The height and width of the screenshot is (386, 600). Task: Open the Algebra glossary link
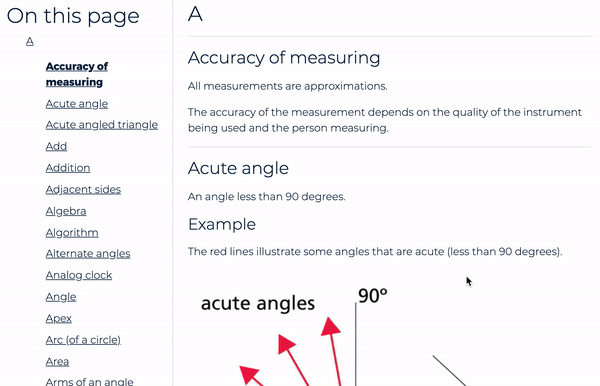(x=66, y=211)
